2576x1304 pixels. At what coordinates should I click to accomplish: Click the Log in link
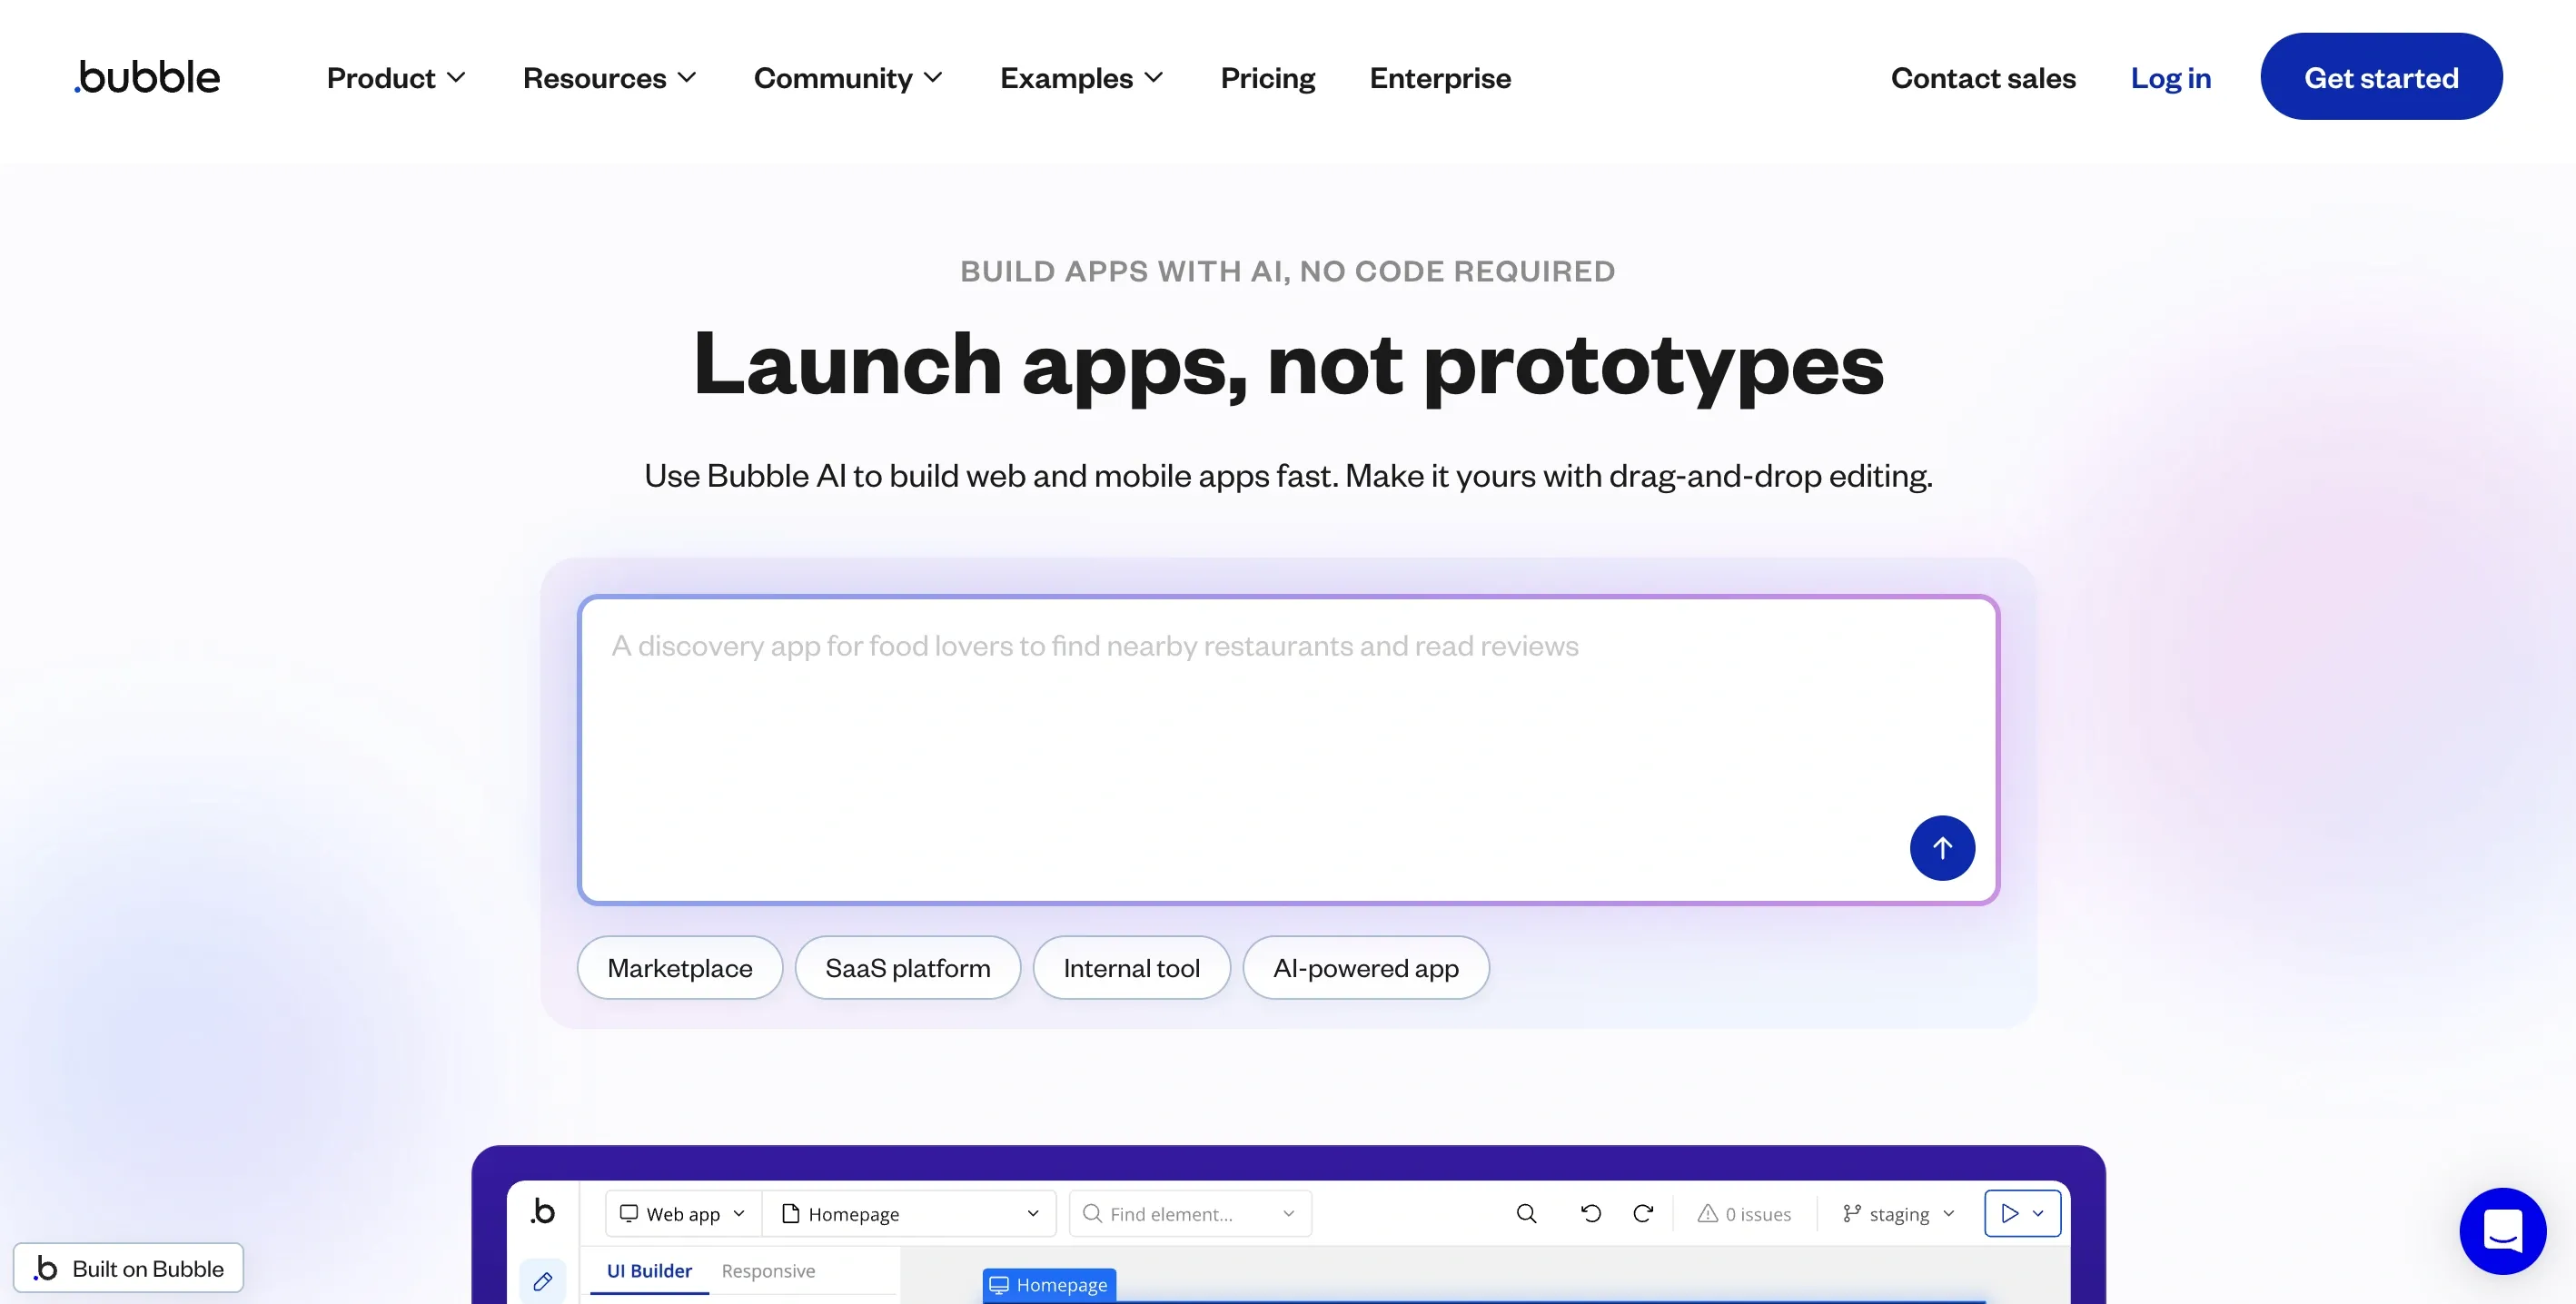pos(2170,78)
